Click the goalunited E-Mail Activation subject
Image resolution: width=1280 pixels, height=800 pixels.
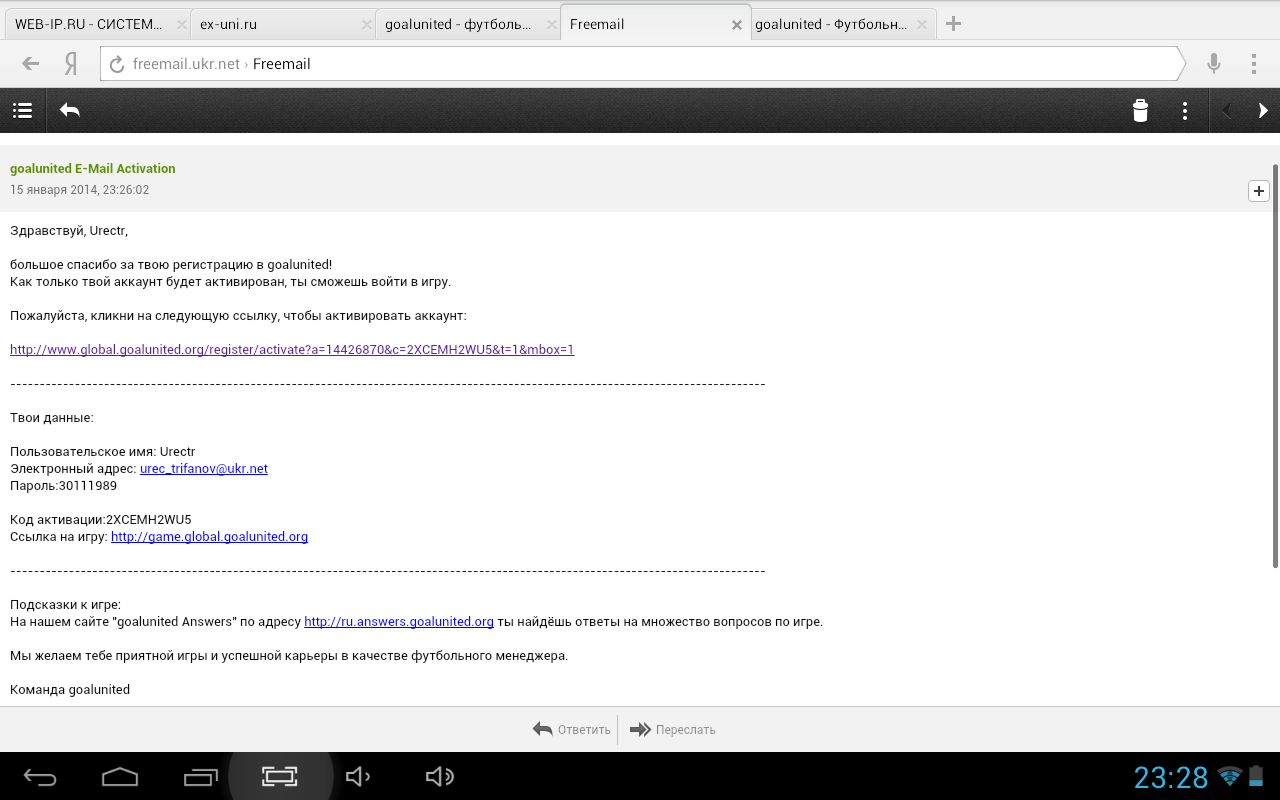pyautogui.click(x=93, y=169)
